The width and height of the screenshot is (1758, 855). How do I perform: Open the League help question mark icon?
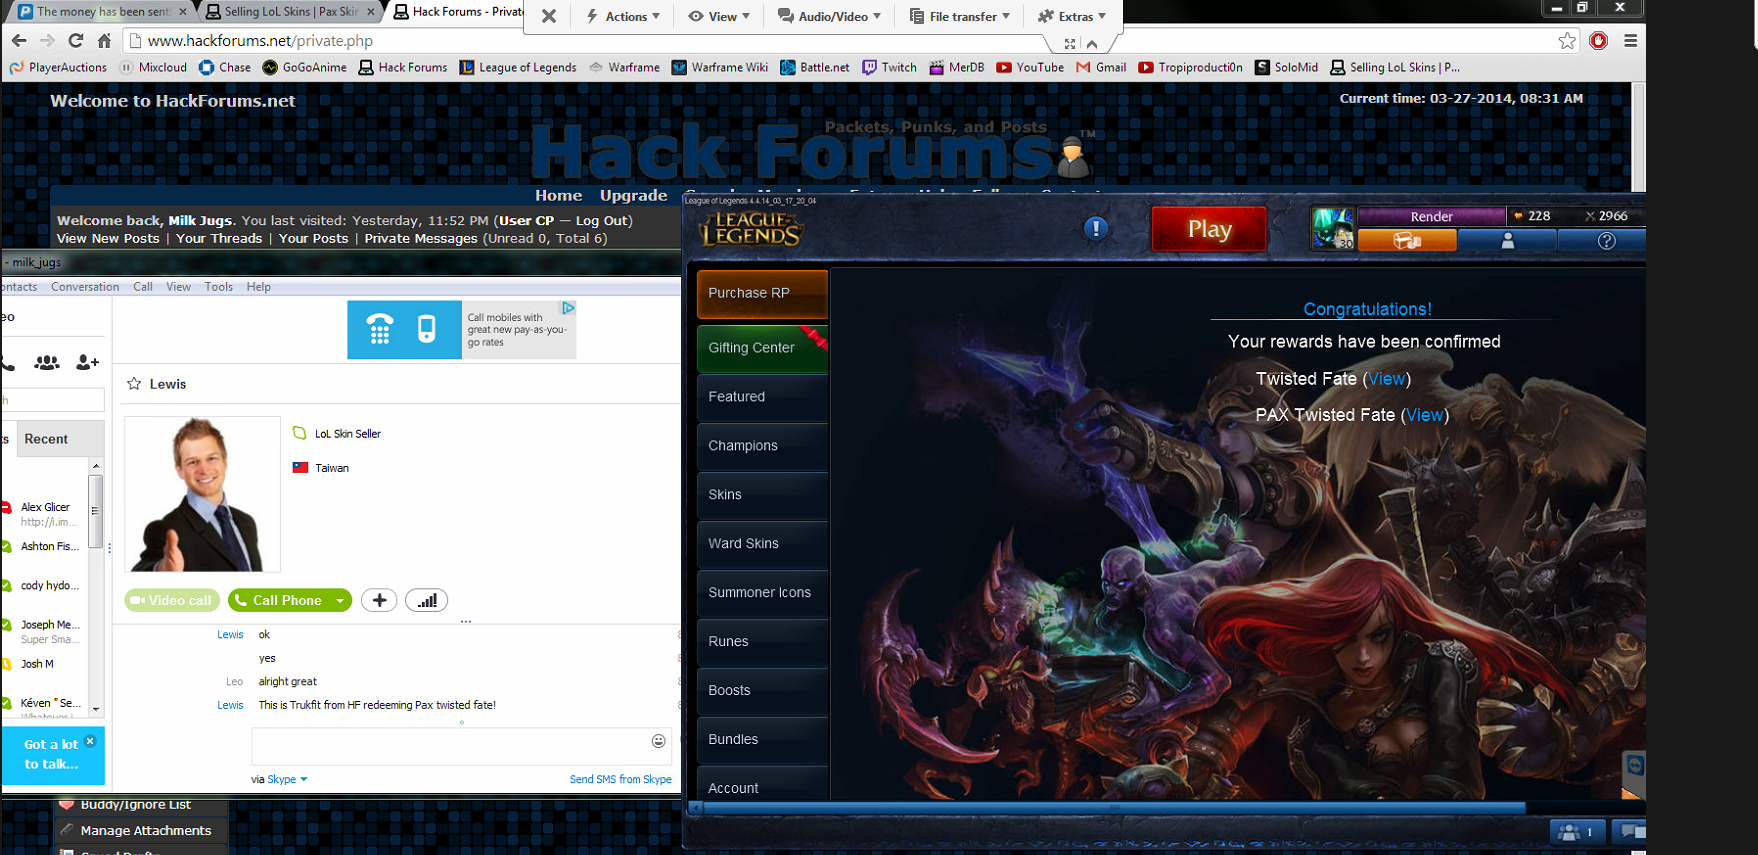(1605, 241)
